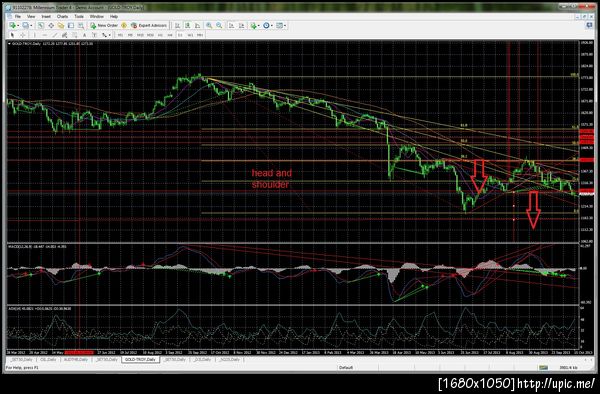Set timeframe to M15
The height and width of the screenshot is (394, 600).
tap(140, 35)
